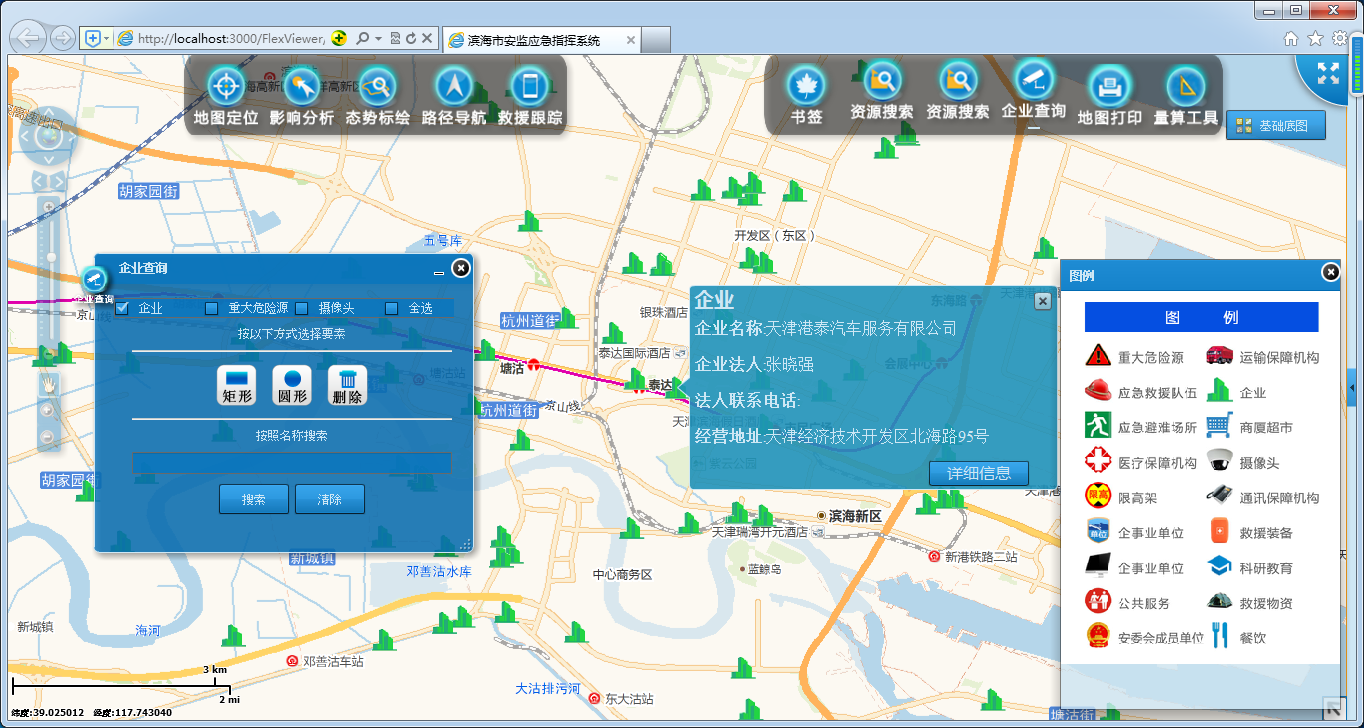Check the 重大危险源 checkbox
The width and height of the screenshot is (1364, 728).
(211, 308)
